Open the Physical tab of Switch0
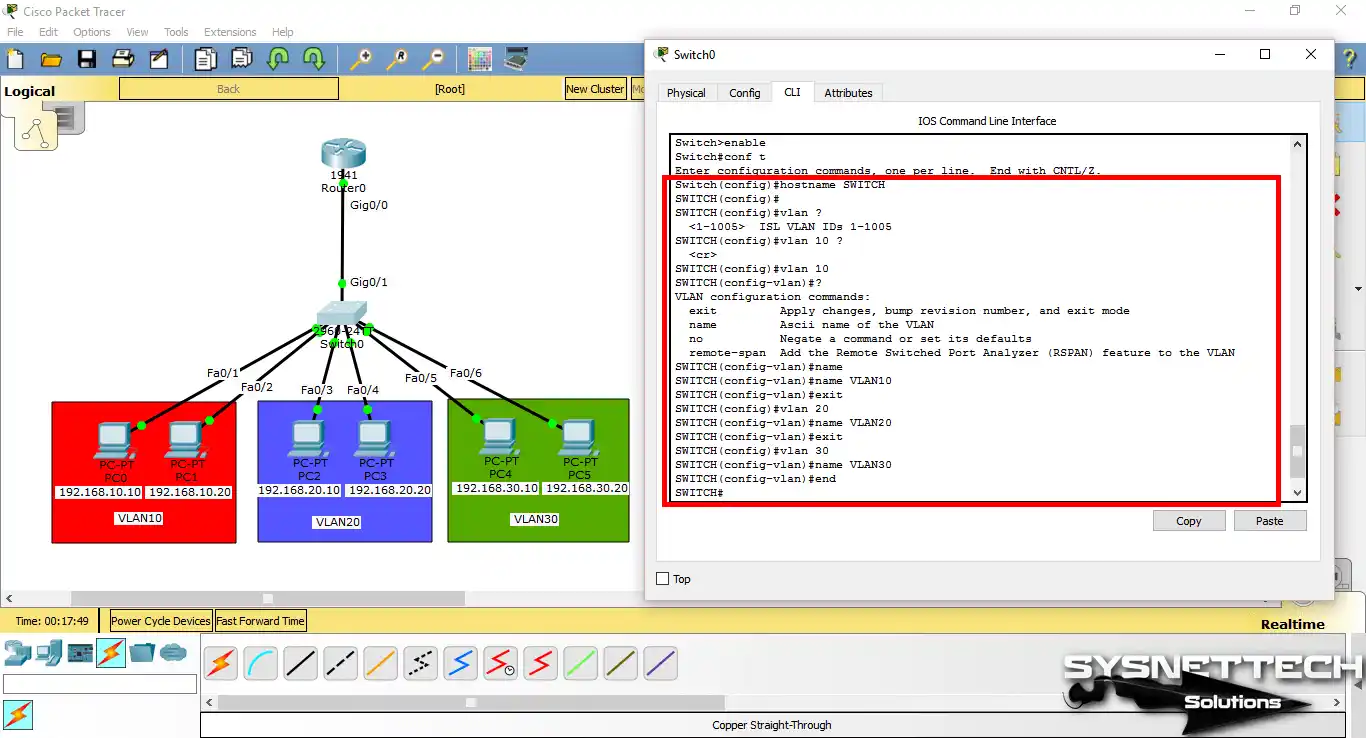This screenshot has height=738, width=1366. pyautogui.click(x=686, y=93)
